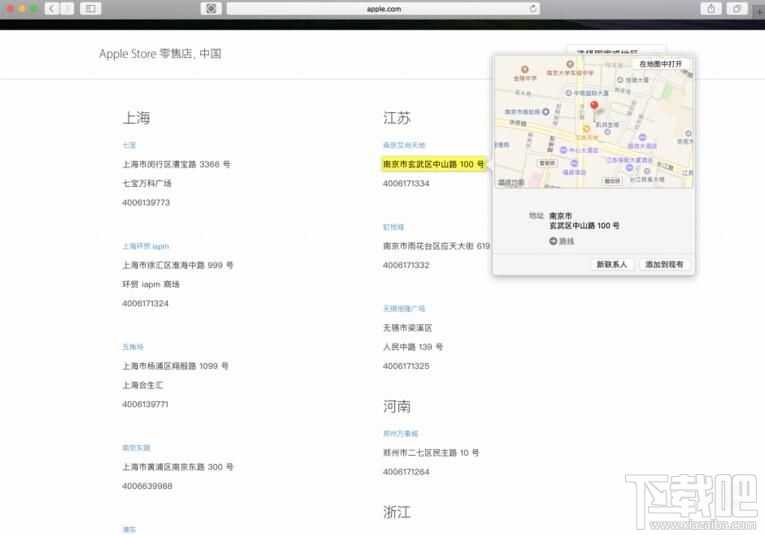Click phone number 4006139773
The height and width of the screenshot is (535, 765).
tap(146, 202)
